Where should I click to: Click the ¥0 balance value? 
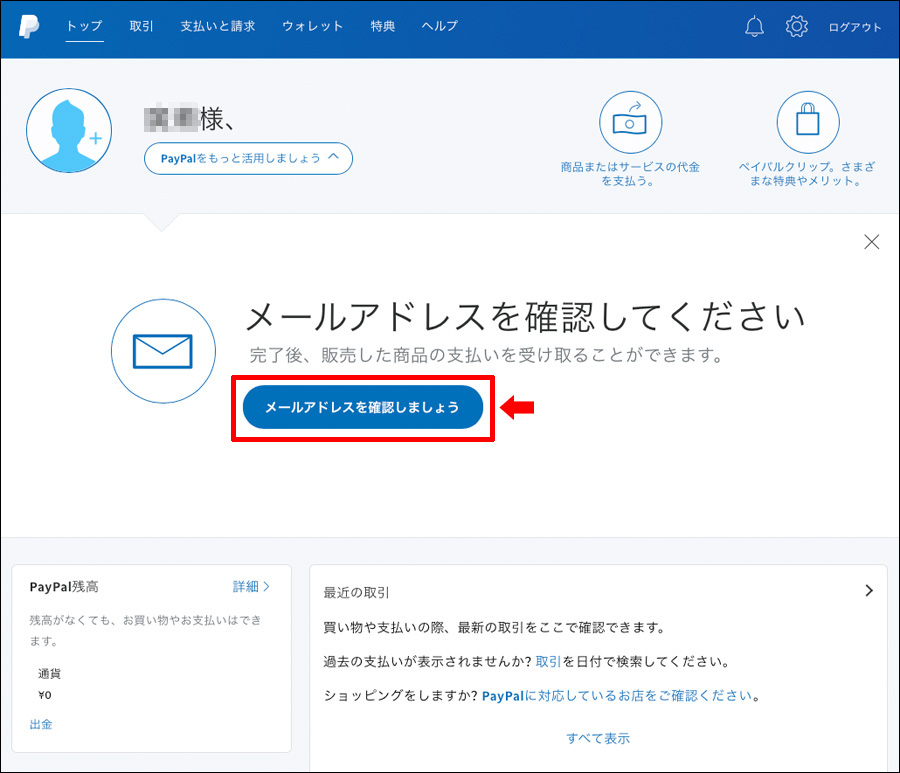pos(45,695)
